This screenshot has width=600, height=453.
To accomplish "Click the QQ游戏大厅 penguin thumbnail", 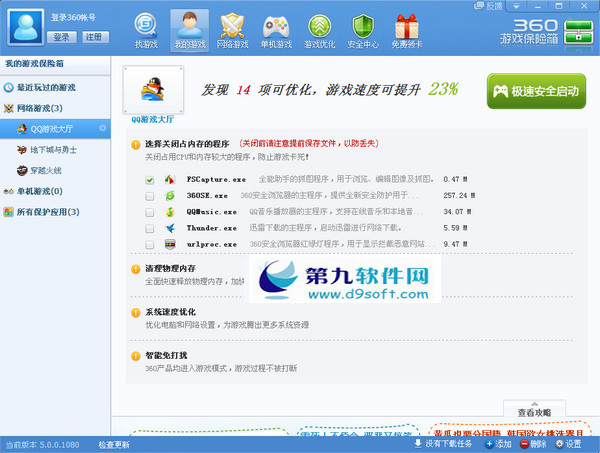I will pyautogui.click(x=154, y=89).
